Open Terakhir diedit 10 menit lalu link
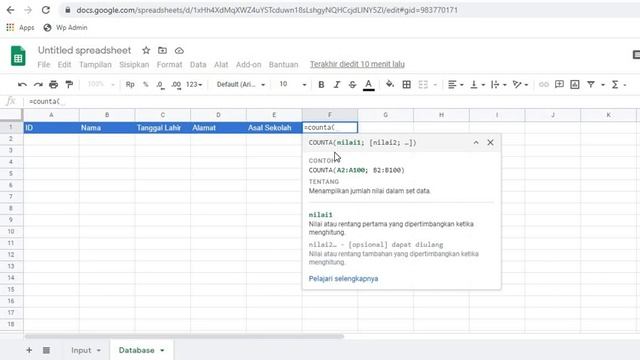 click(357, 64)
